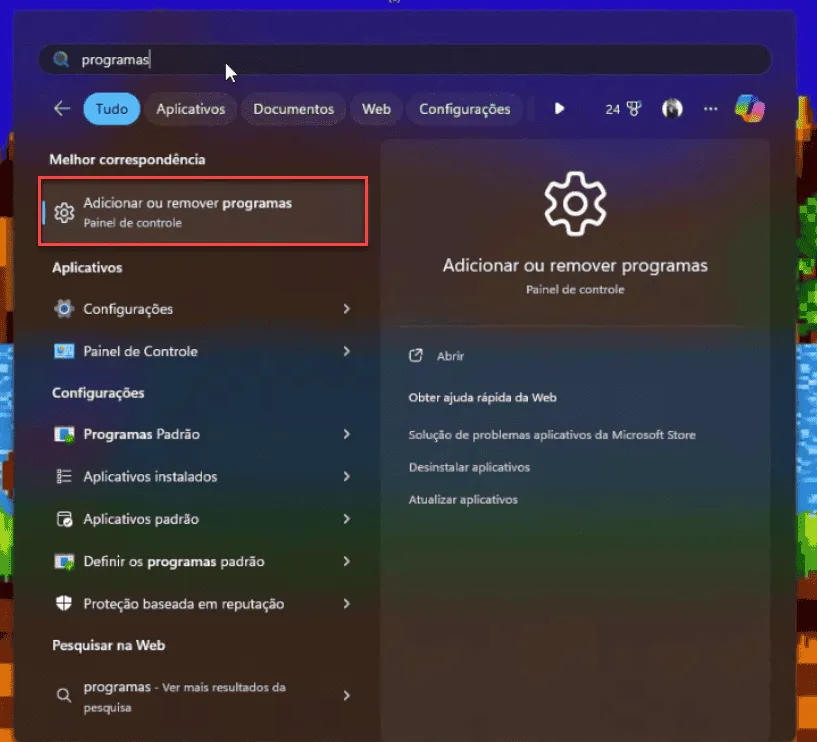This screenshot has width=817, height=742.
Task: Switch to the Documentos filter tab
Action: (293, 109)
